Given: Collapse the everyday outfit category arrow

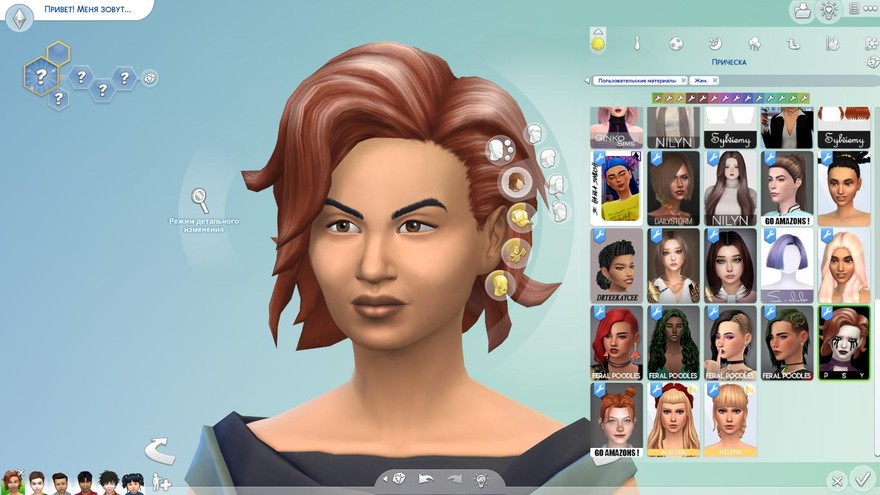Looking at the screenshot, I should [598, 31].
